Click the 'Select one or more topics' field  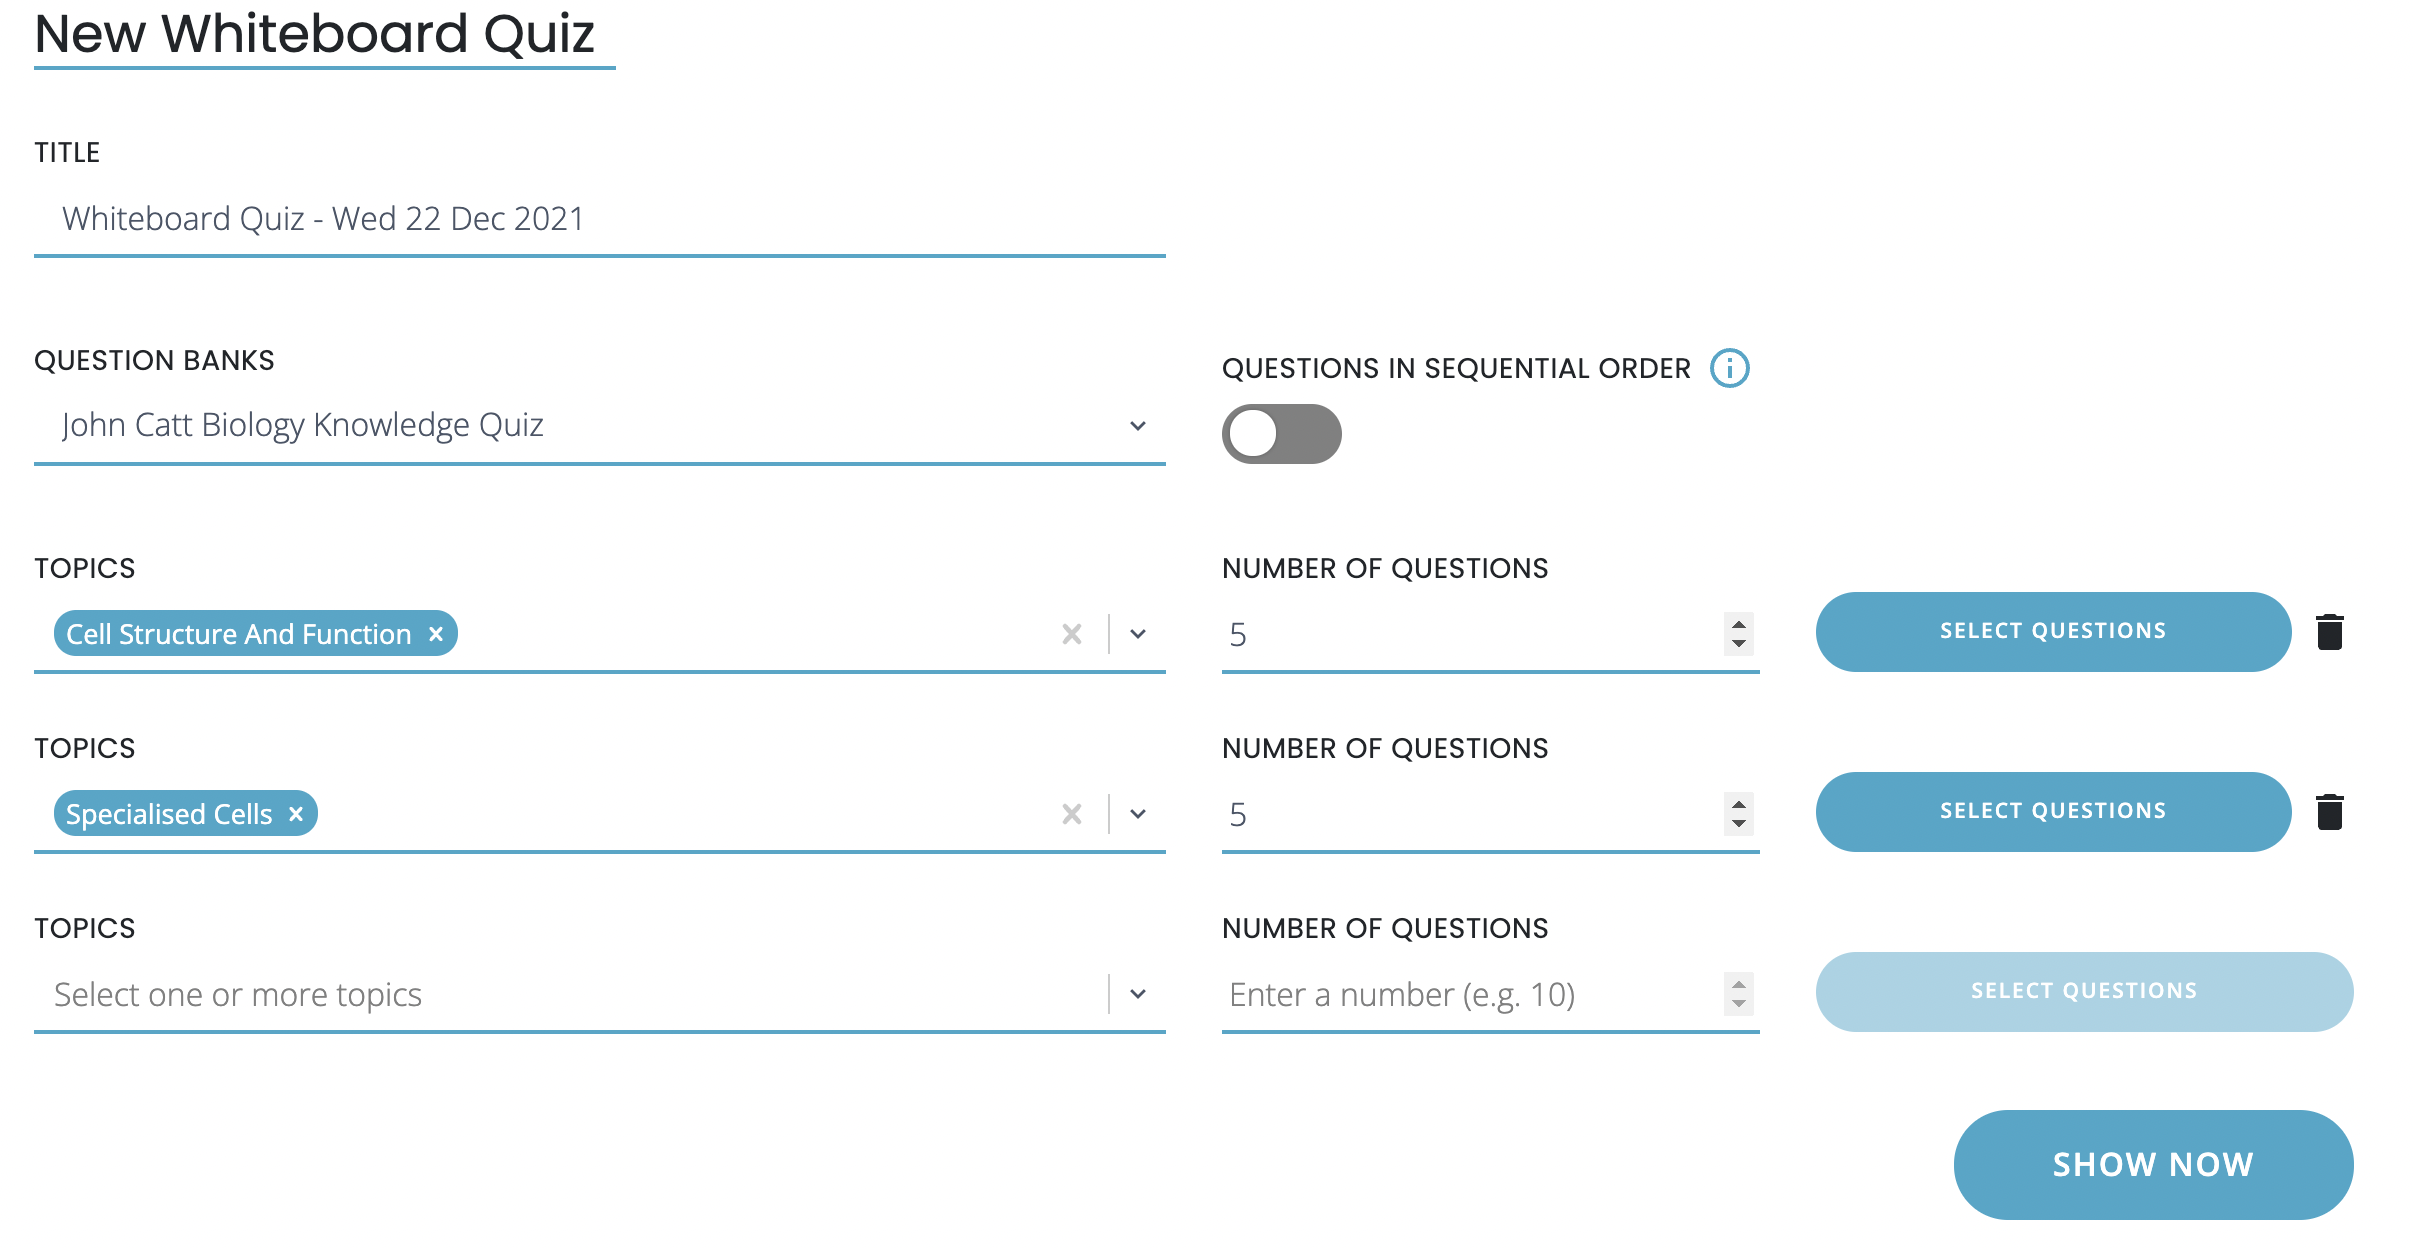(x=570, y=994)
